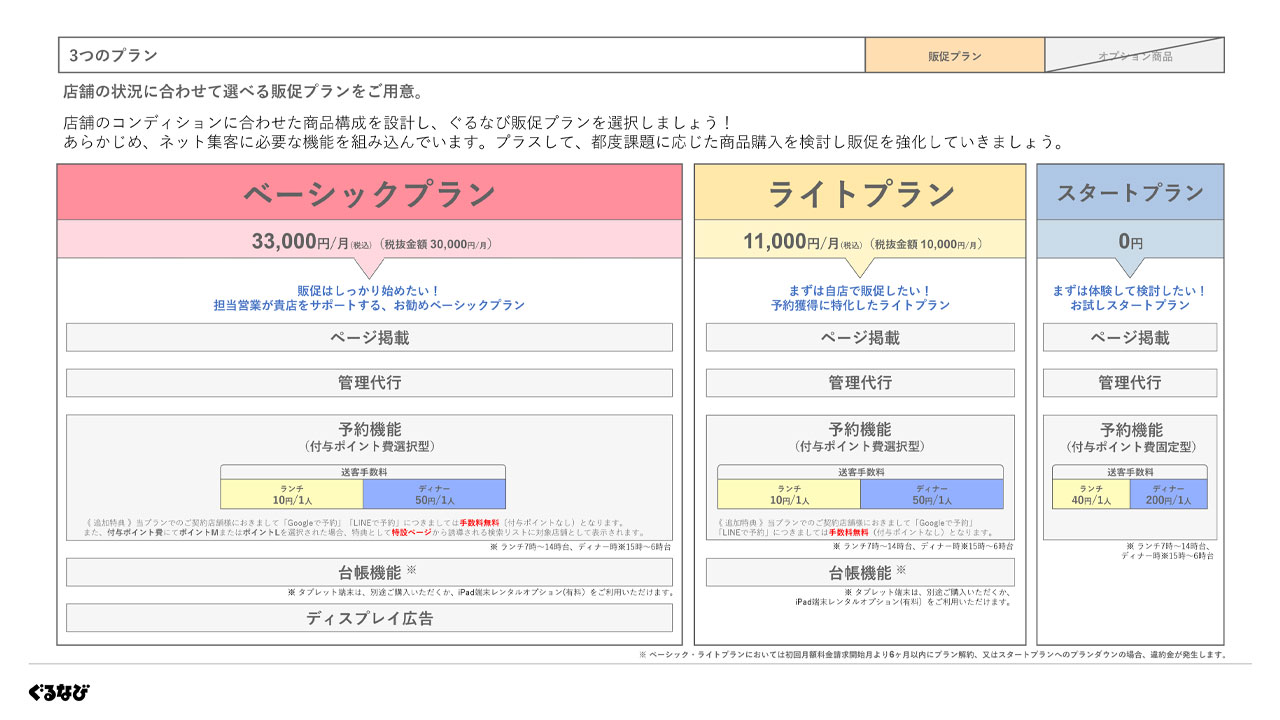The width and height of the screenshot is (1280, 720).
Task: Open the オプション商品 tab
Action: tap(1135, 55)
